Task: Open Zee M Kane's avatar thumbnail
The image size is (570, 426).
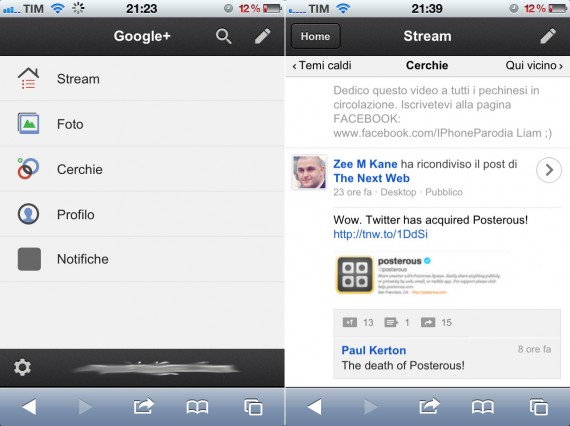Action: coord(309,172)
